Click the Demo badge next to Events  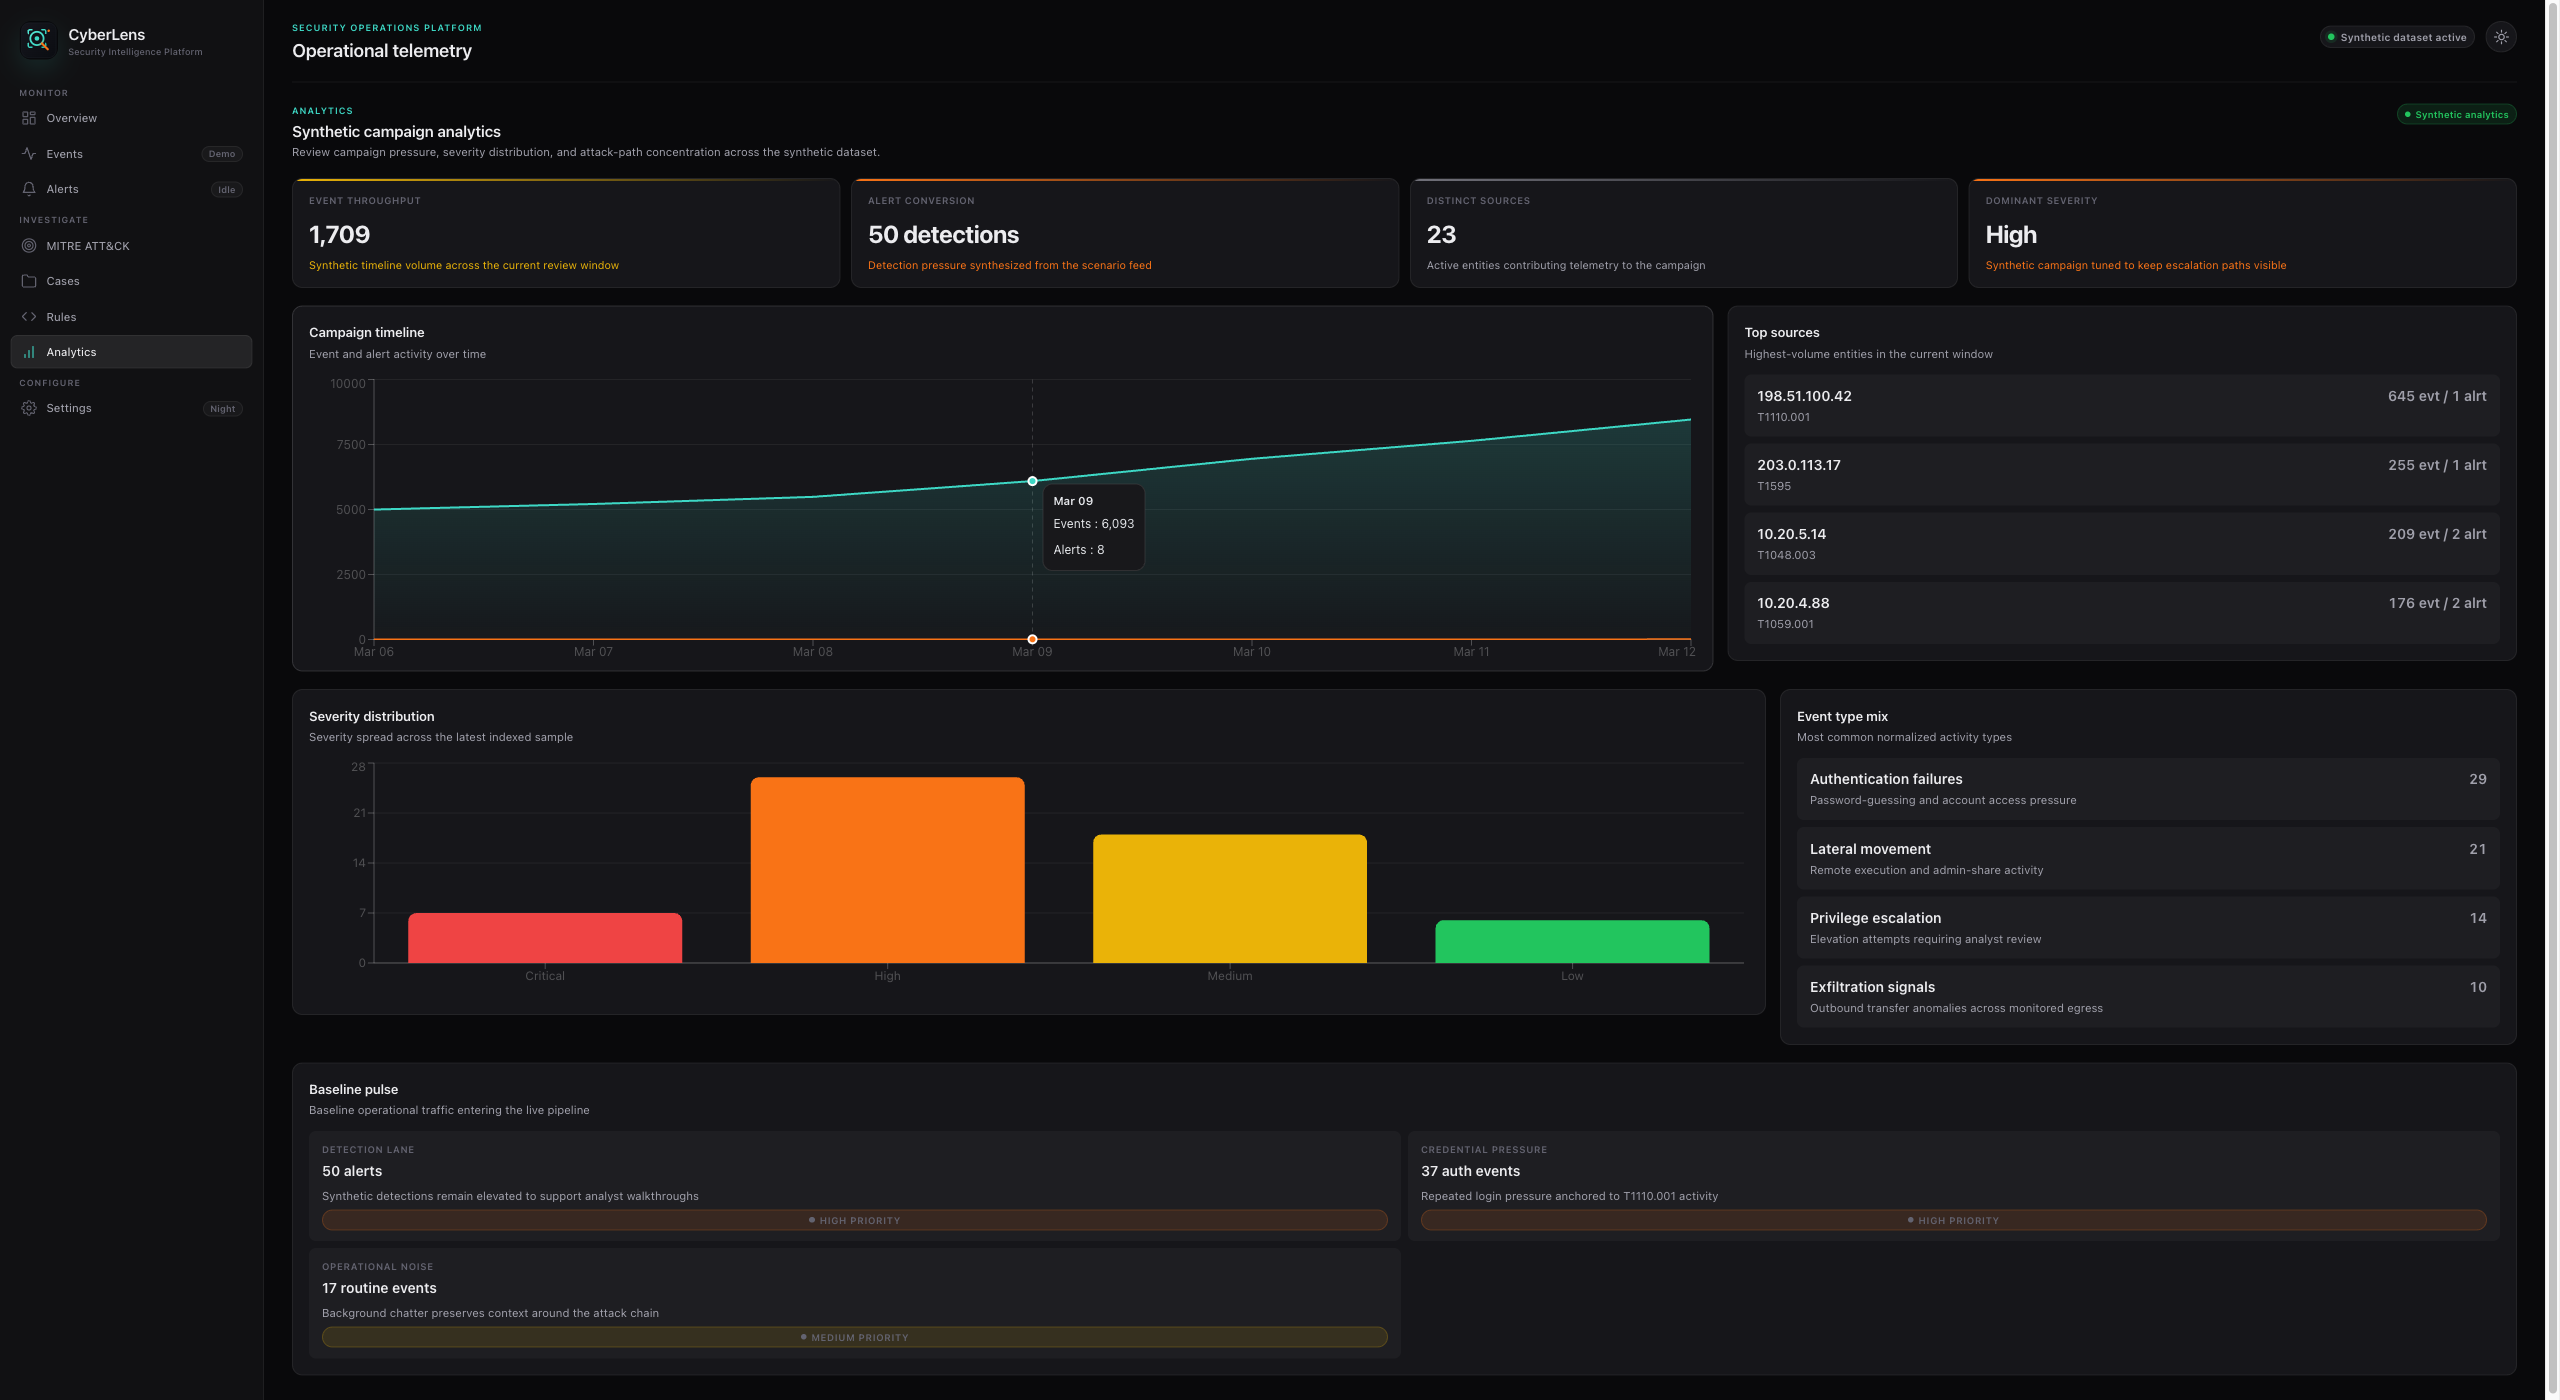pos(222,154)
